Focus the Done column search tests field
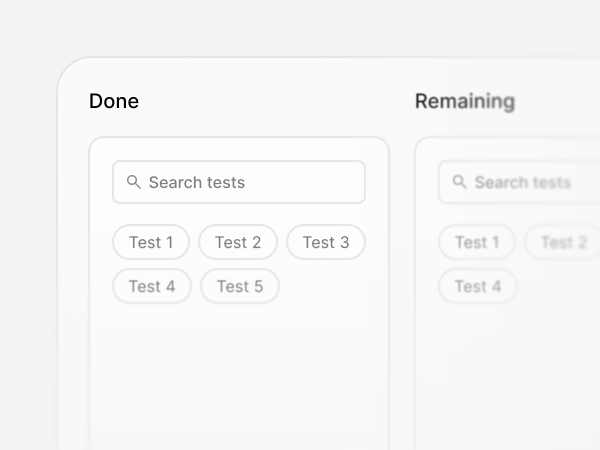Screen dimensions: 600x450 tap(239, 182)
